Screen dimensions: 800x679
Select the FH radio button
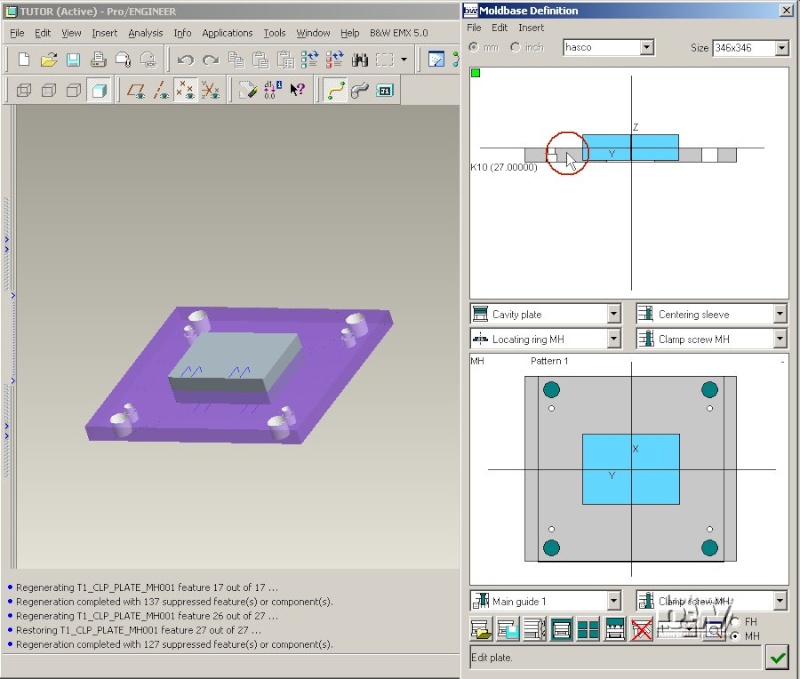(x=735, y=622)
